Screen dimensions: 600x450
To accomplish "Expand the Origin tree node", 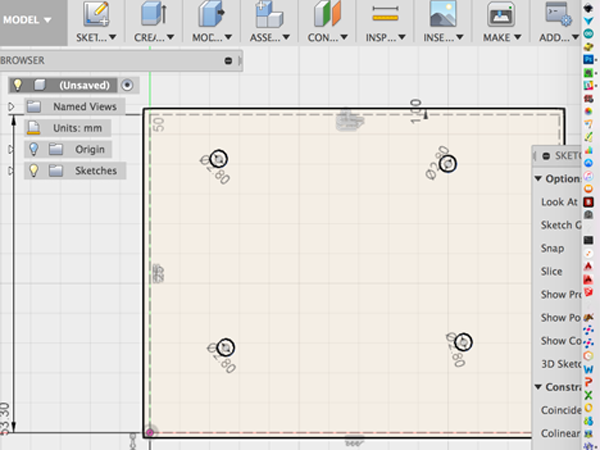I will point(11,150).
